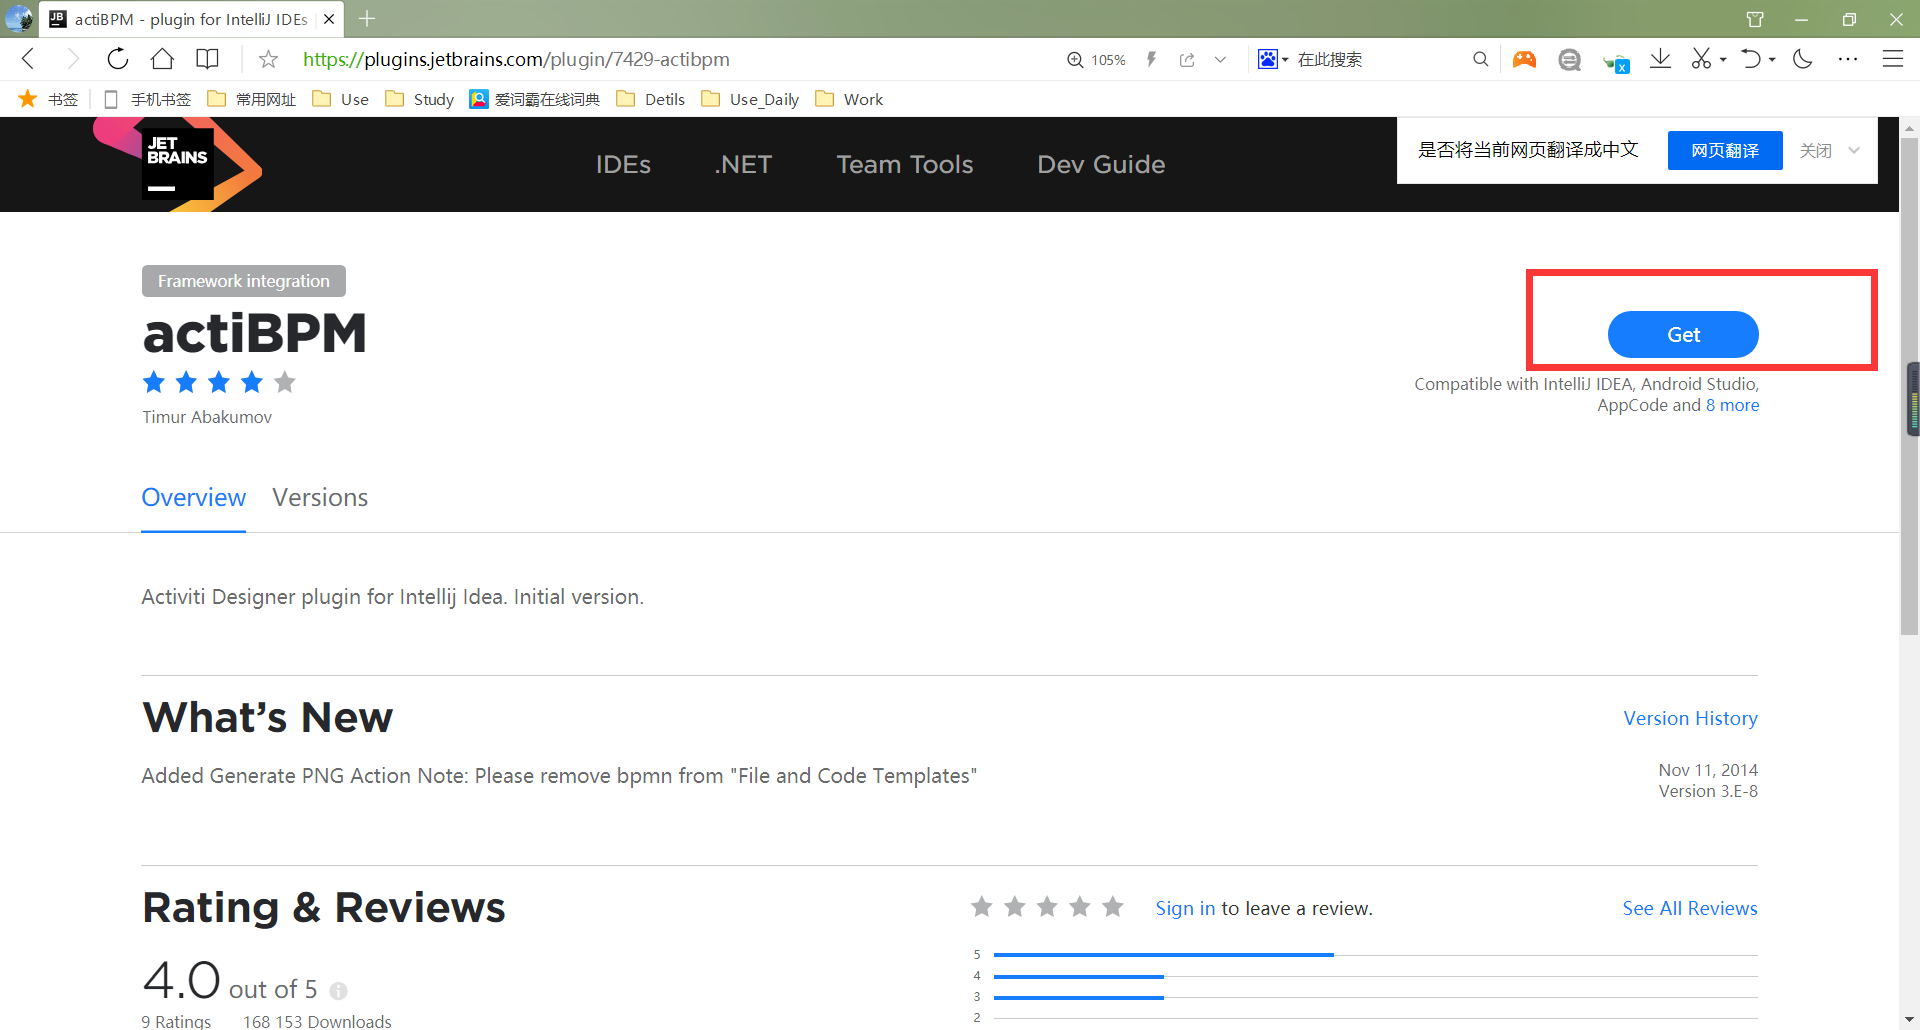Expand the address bar dropdown arrow
This screenshot has width=1920, height=1030.
(x=1220, y=60)
